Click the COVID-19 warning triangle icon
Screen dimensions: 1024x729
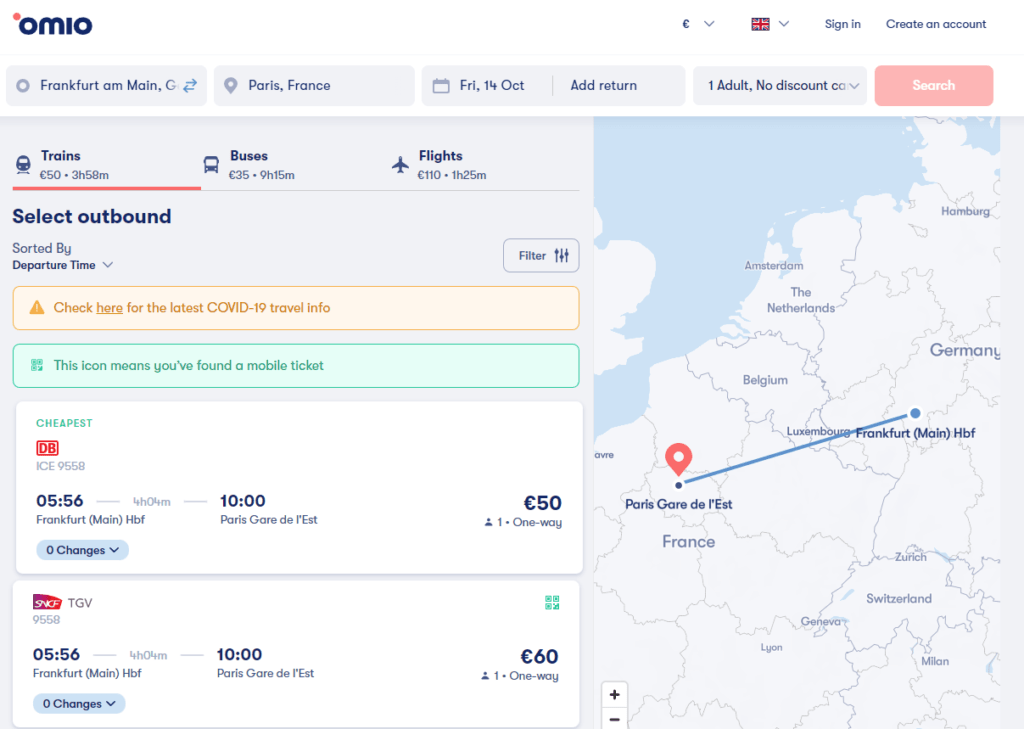click(37, 308)
